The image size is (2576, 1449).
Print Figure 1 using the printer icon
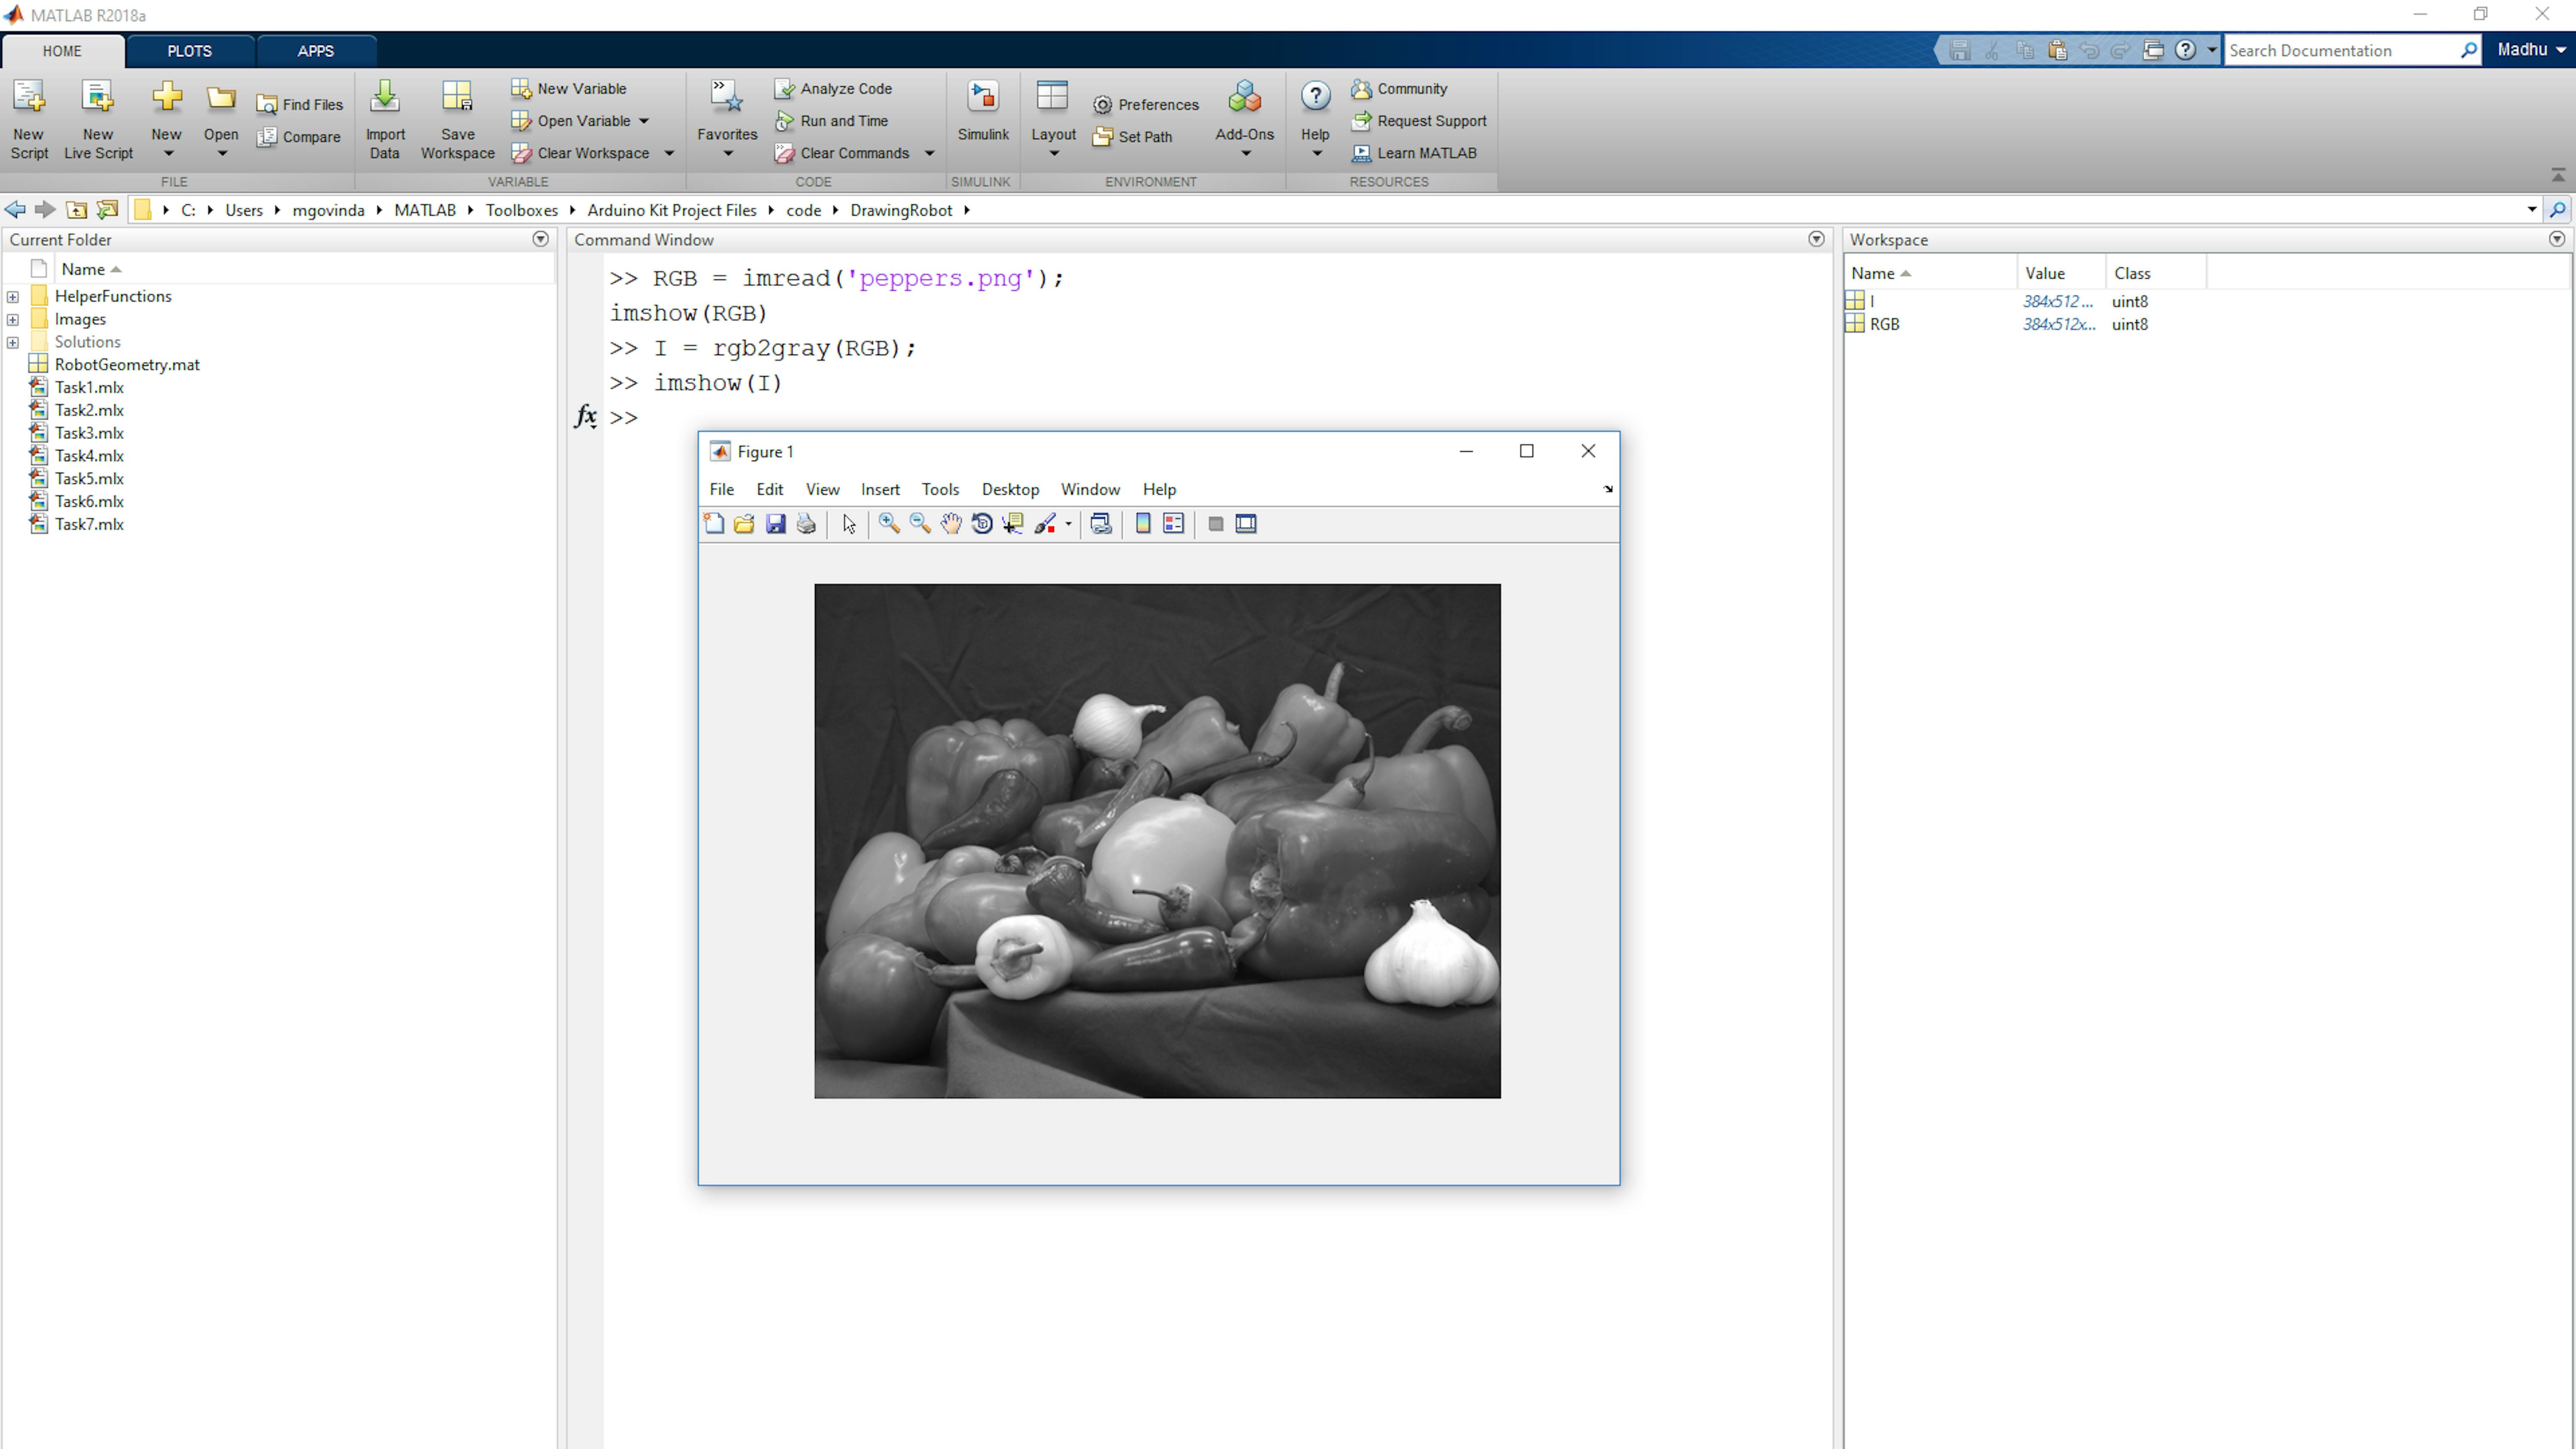(806, 524)
